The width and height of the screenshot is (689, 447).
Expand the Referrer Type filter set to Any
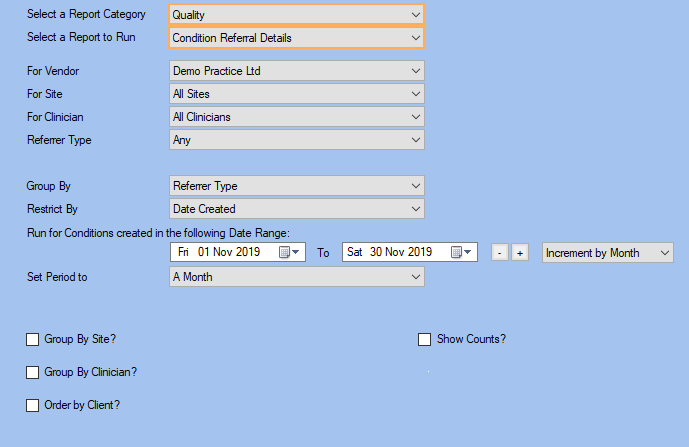(x=297, y=140)
